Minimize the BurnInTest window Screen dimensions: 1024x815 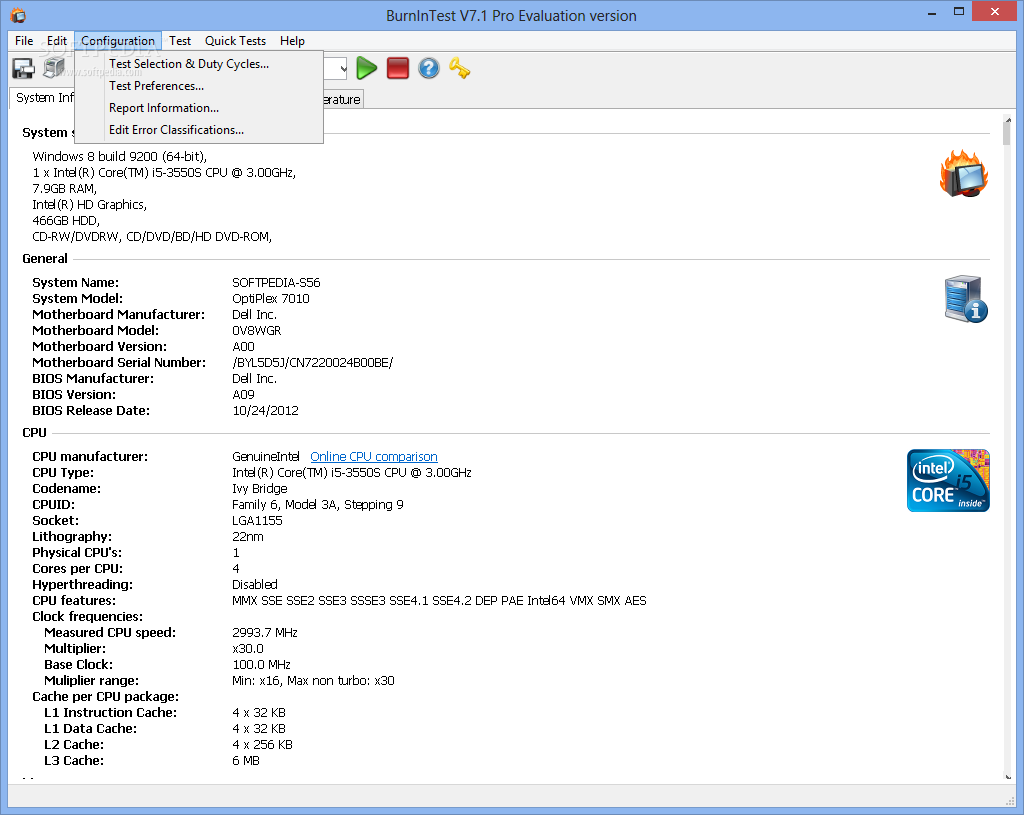pyautogui.click(x=932, y=12)
